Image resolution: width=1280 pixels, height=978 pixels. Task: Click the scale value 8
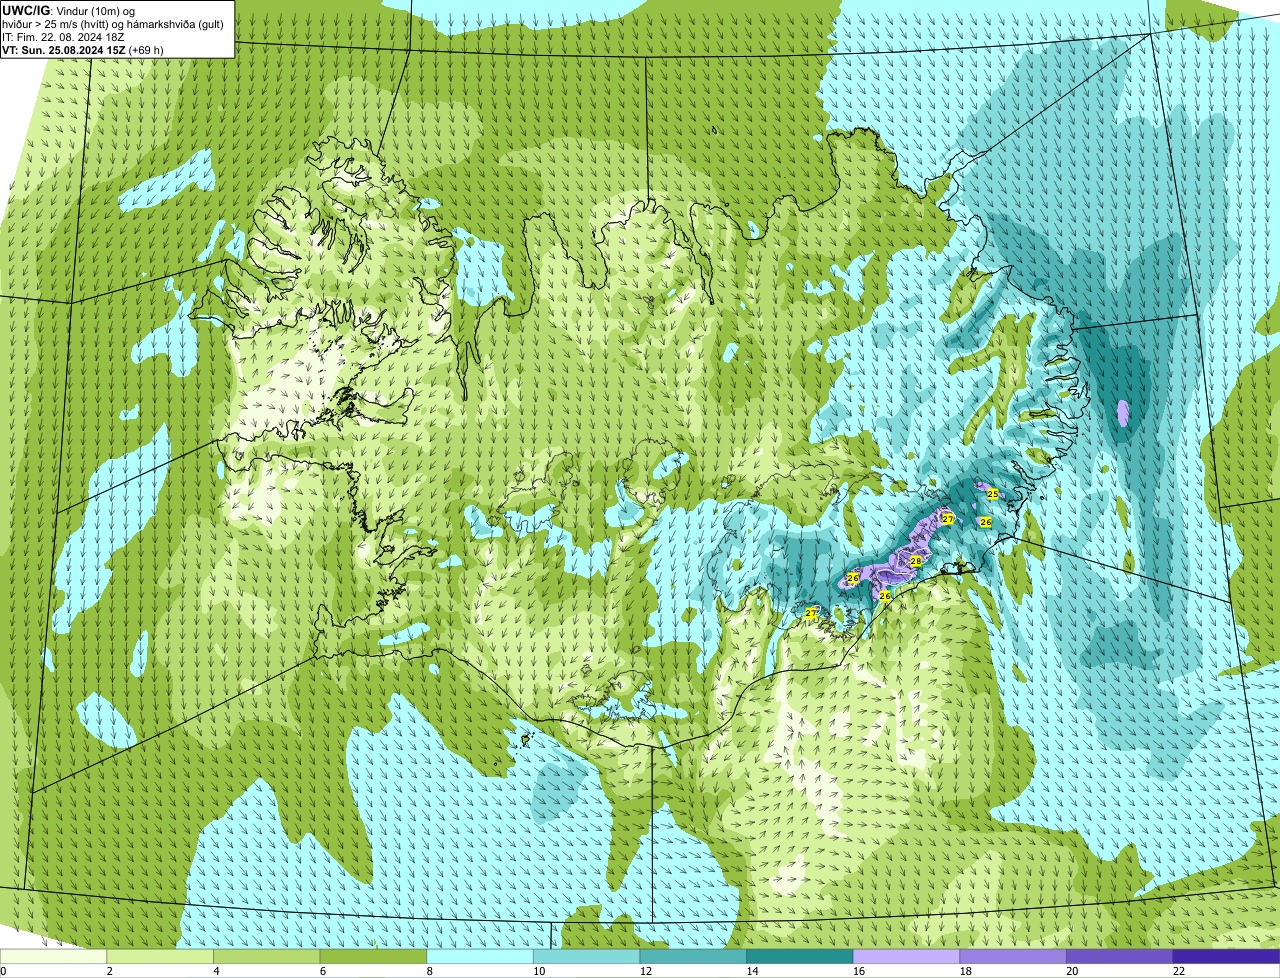429,971
